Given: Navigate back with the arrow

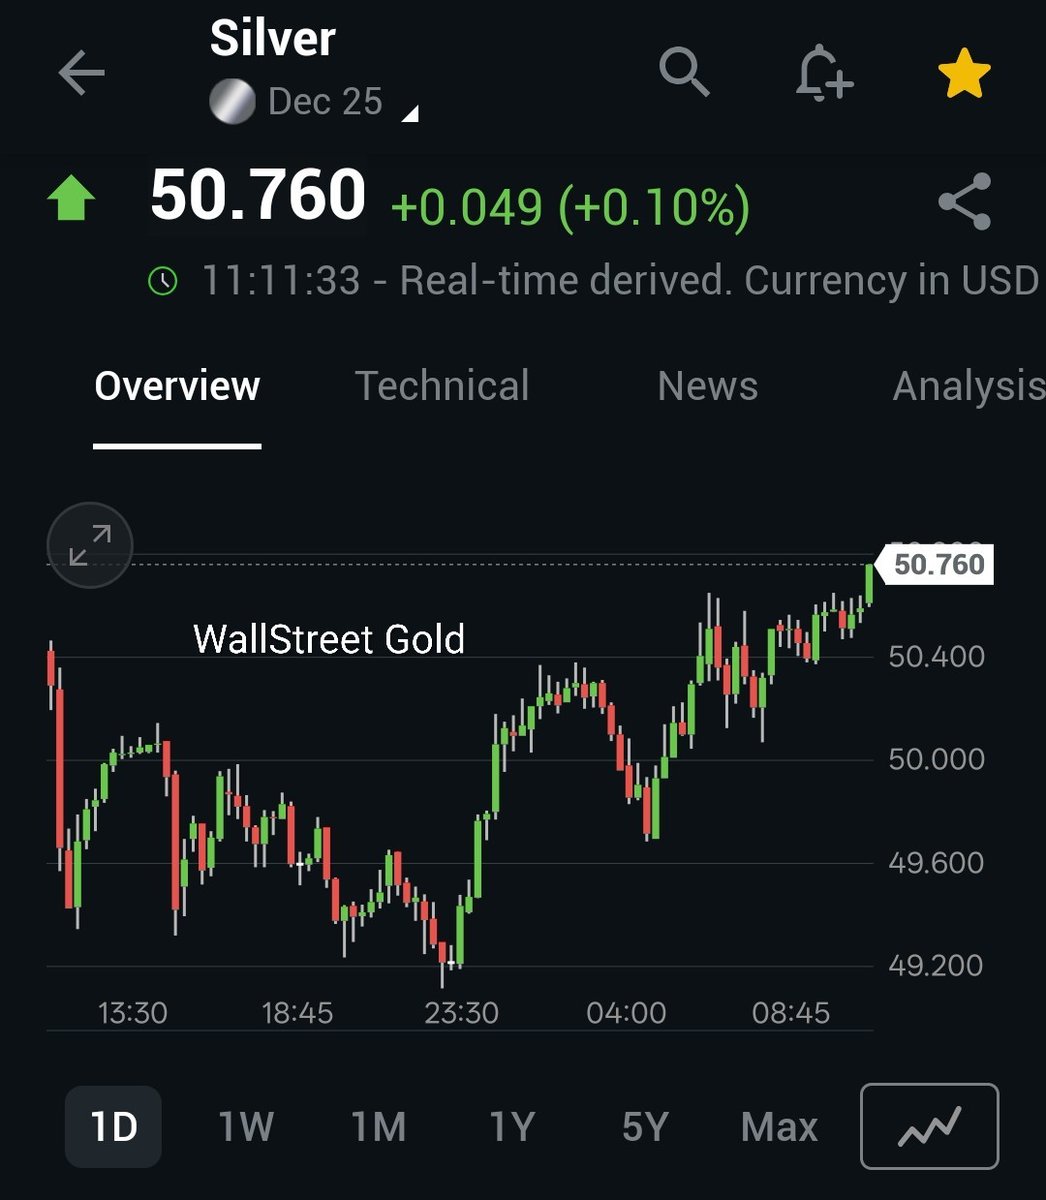Looking at the screenshot, I should tap(82, 74).
